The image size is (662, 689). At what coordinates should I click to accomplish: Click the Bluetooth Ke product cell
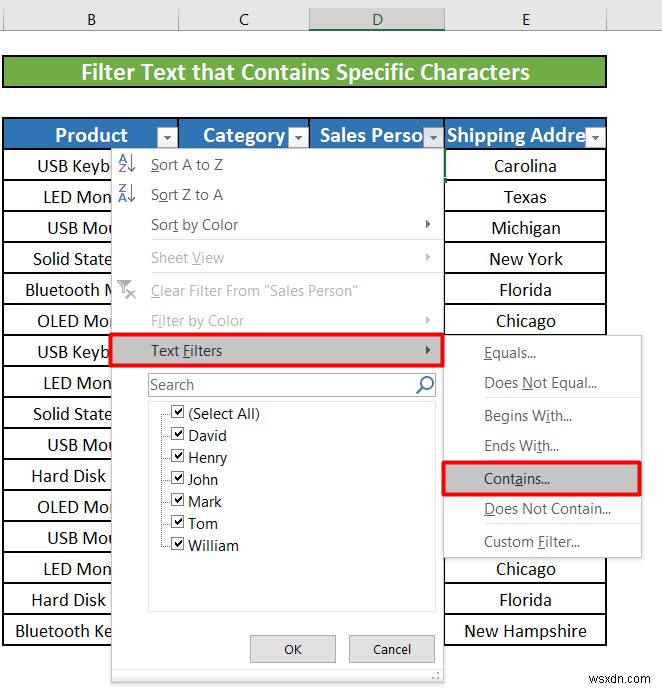[x=58, y=631]
